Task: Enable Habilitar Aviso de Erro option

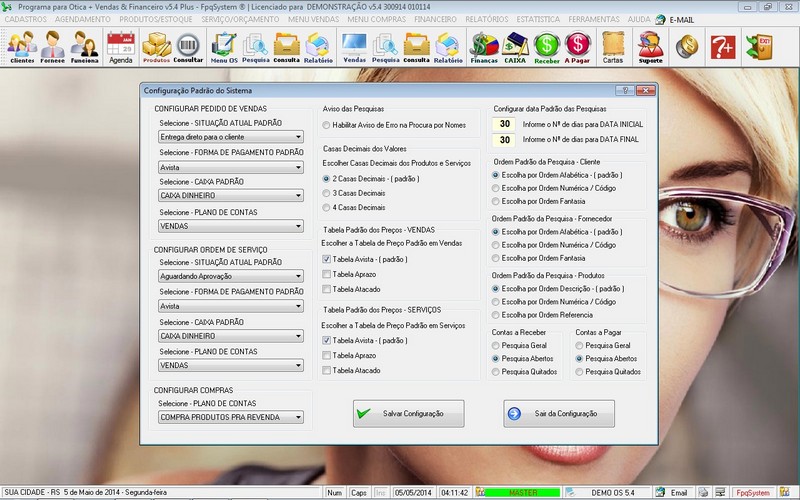Action: tap(327, 125)
